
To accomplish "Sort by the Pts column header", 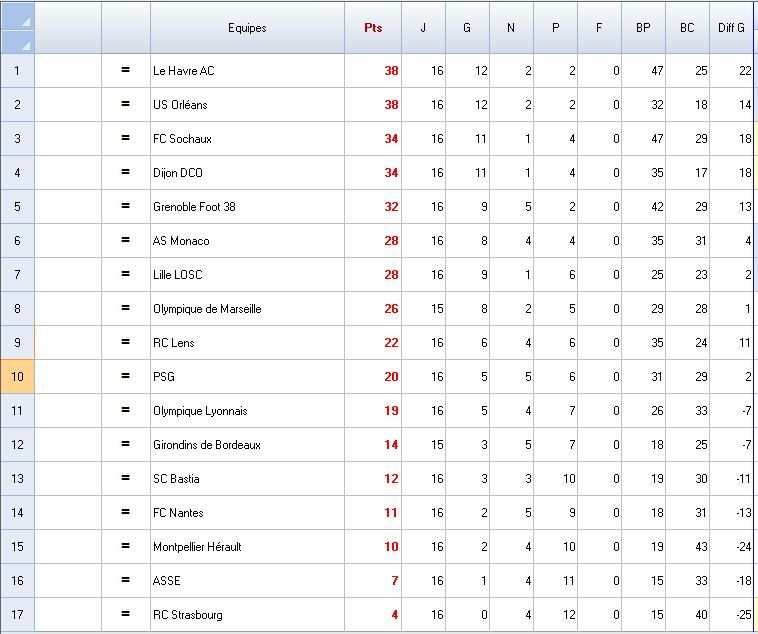I will point(373,28).
